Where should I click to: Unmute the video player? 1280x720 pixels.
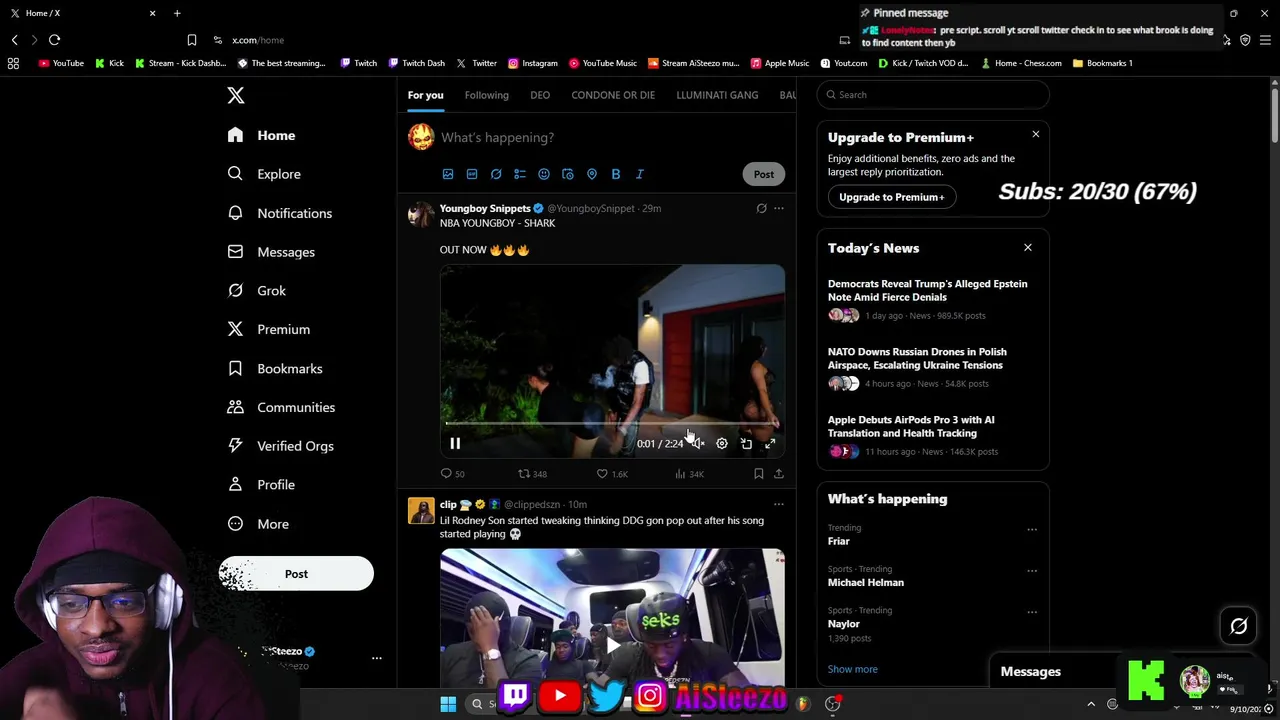(x=698, y=444)
